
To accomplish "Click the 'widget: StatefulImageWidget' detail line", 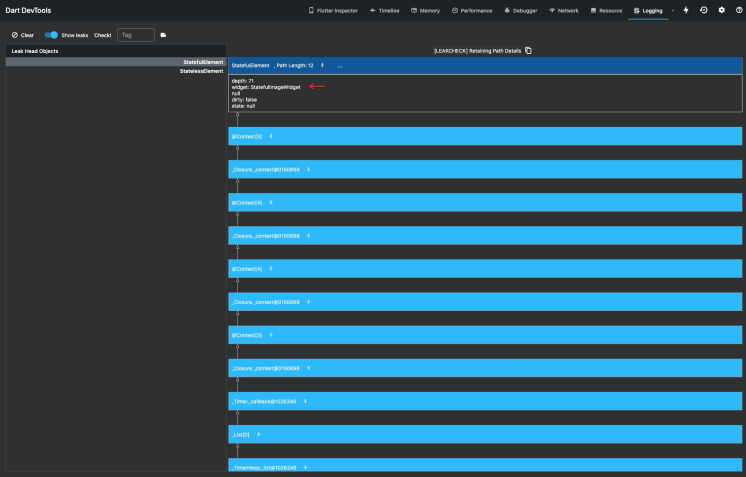I will (266, 87).
